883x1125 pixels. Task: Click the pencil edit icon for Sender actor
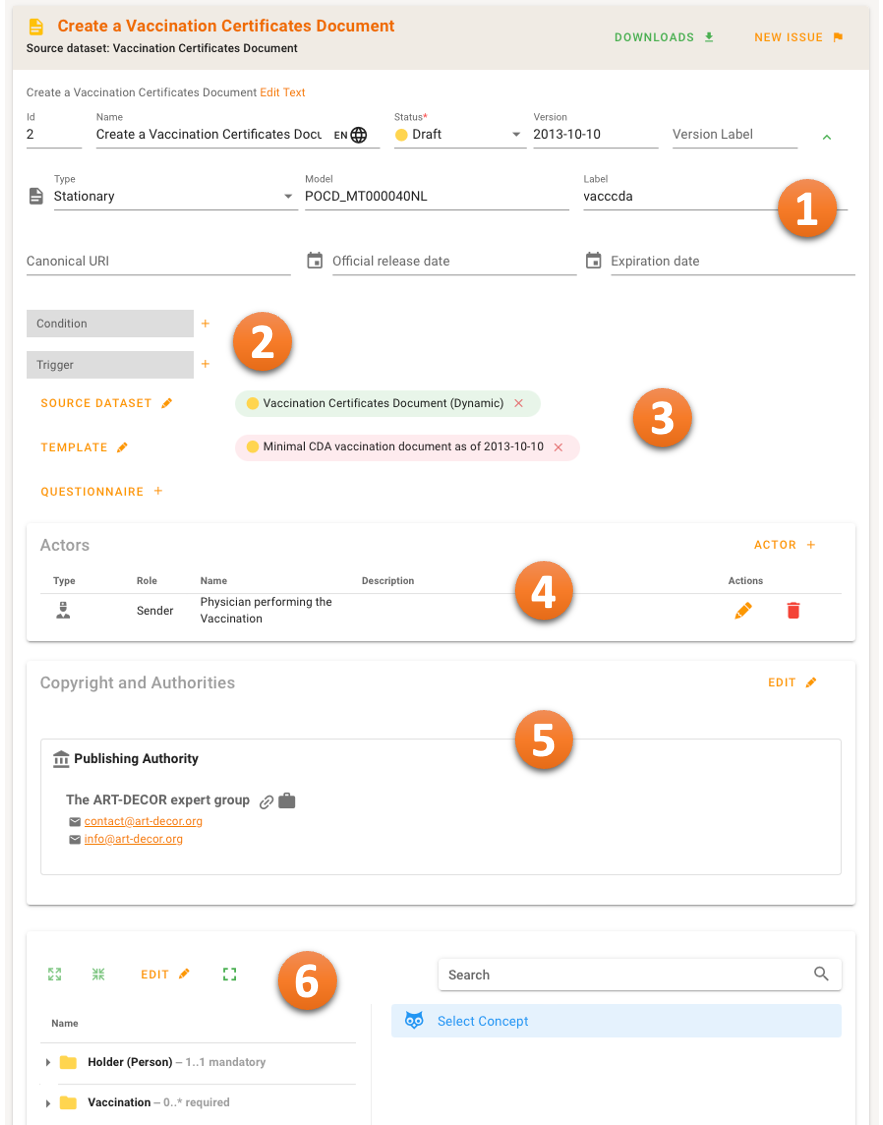[743, 610]
